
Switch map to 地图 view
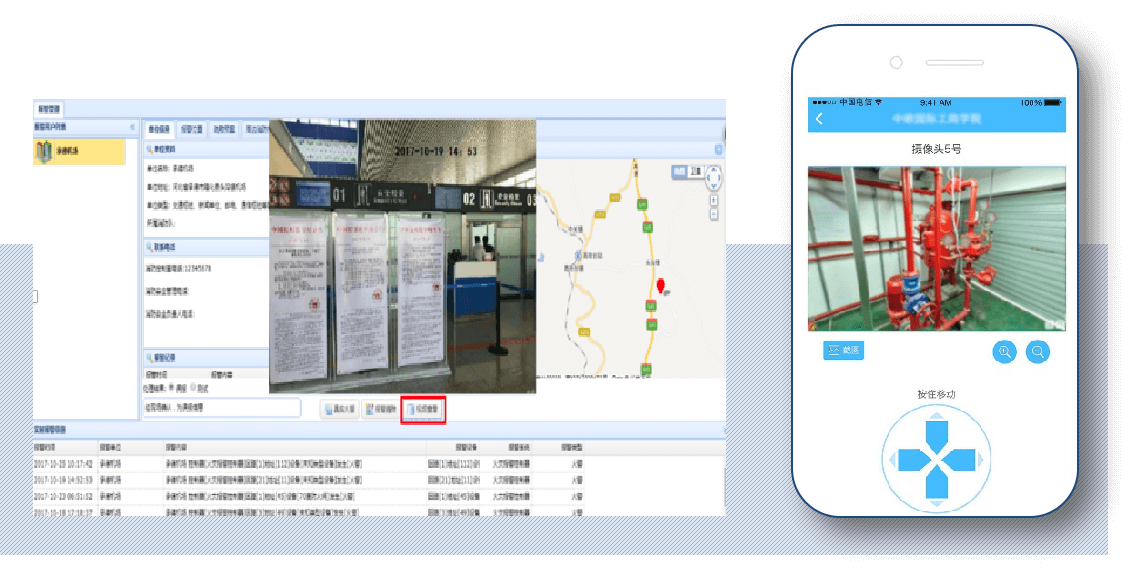pos(679,172)
